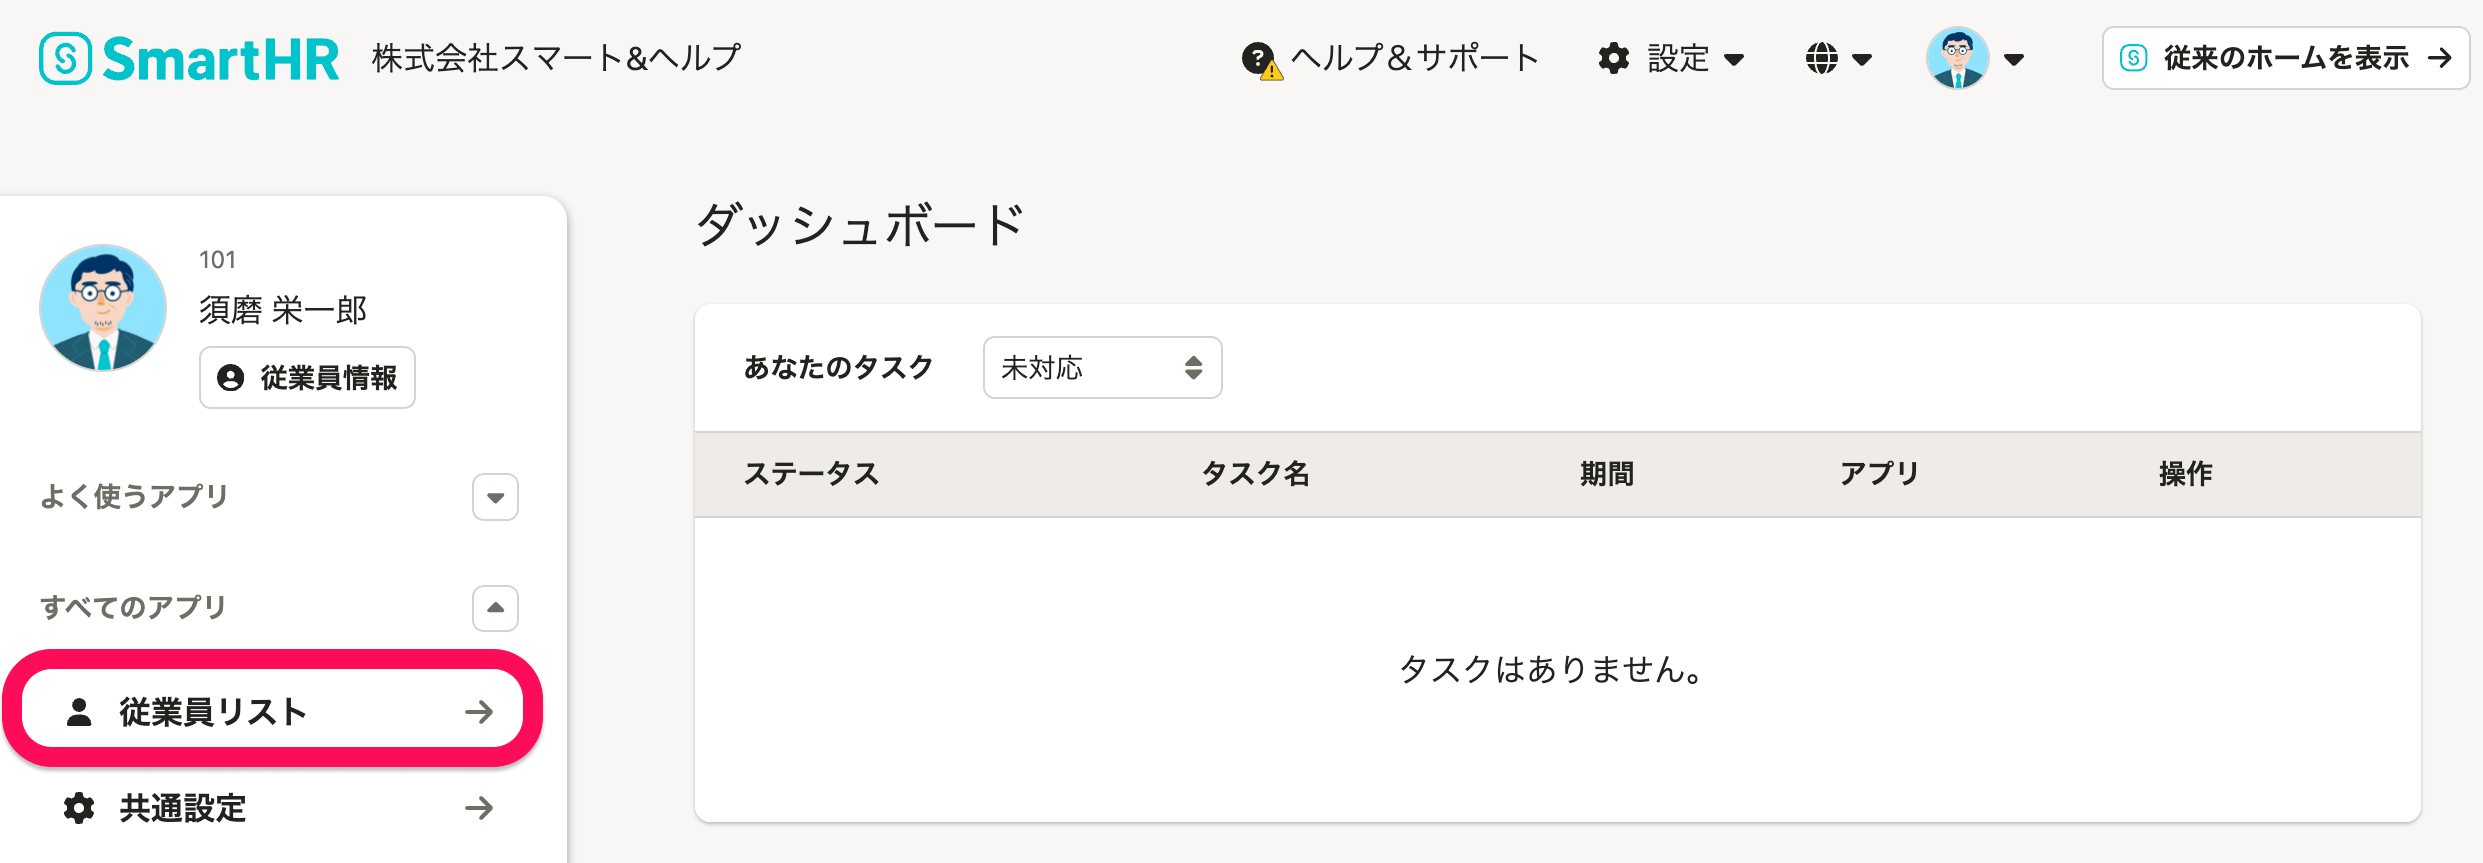Viewport: 2483px width, 863px height.
Task: Click the SmartHR logo
Action: tap(190, 58)
